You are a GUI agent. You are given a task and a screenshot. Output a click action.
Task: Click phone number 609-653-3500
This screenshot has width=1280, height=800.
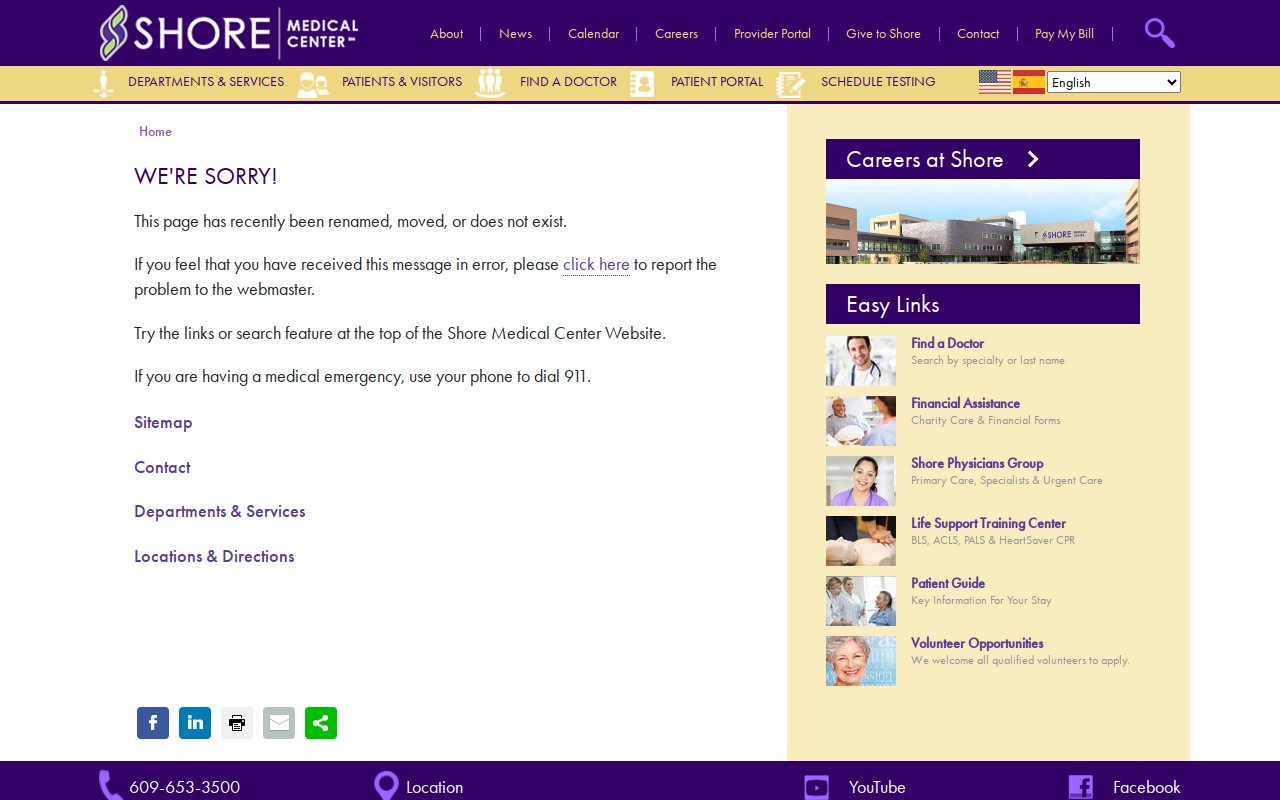click(184, 787)
